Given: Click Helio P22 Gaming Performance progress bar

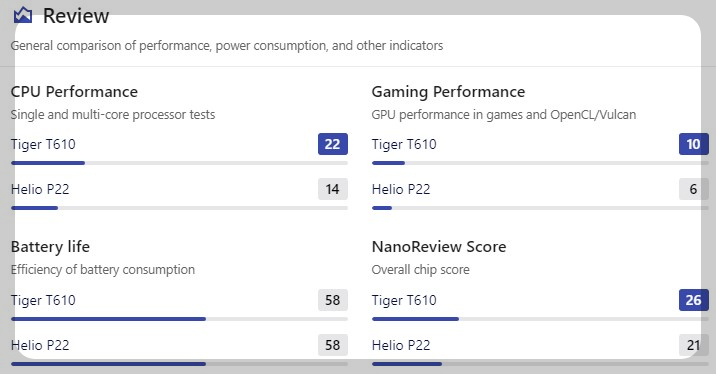Looking at the screenshot, I should tap(540, 208).
